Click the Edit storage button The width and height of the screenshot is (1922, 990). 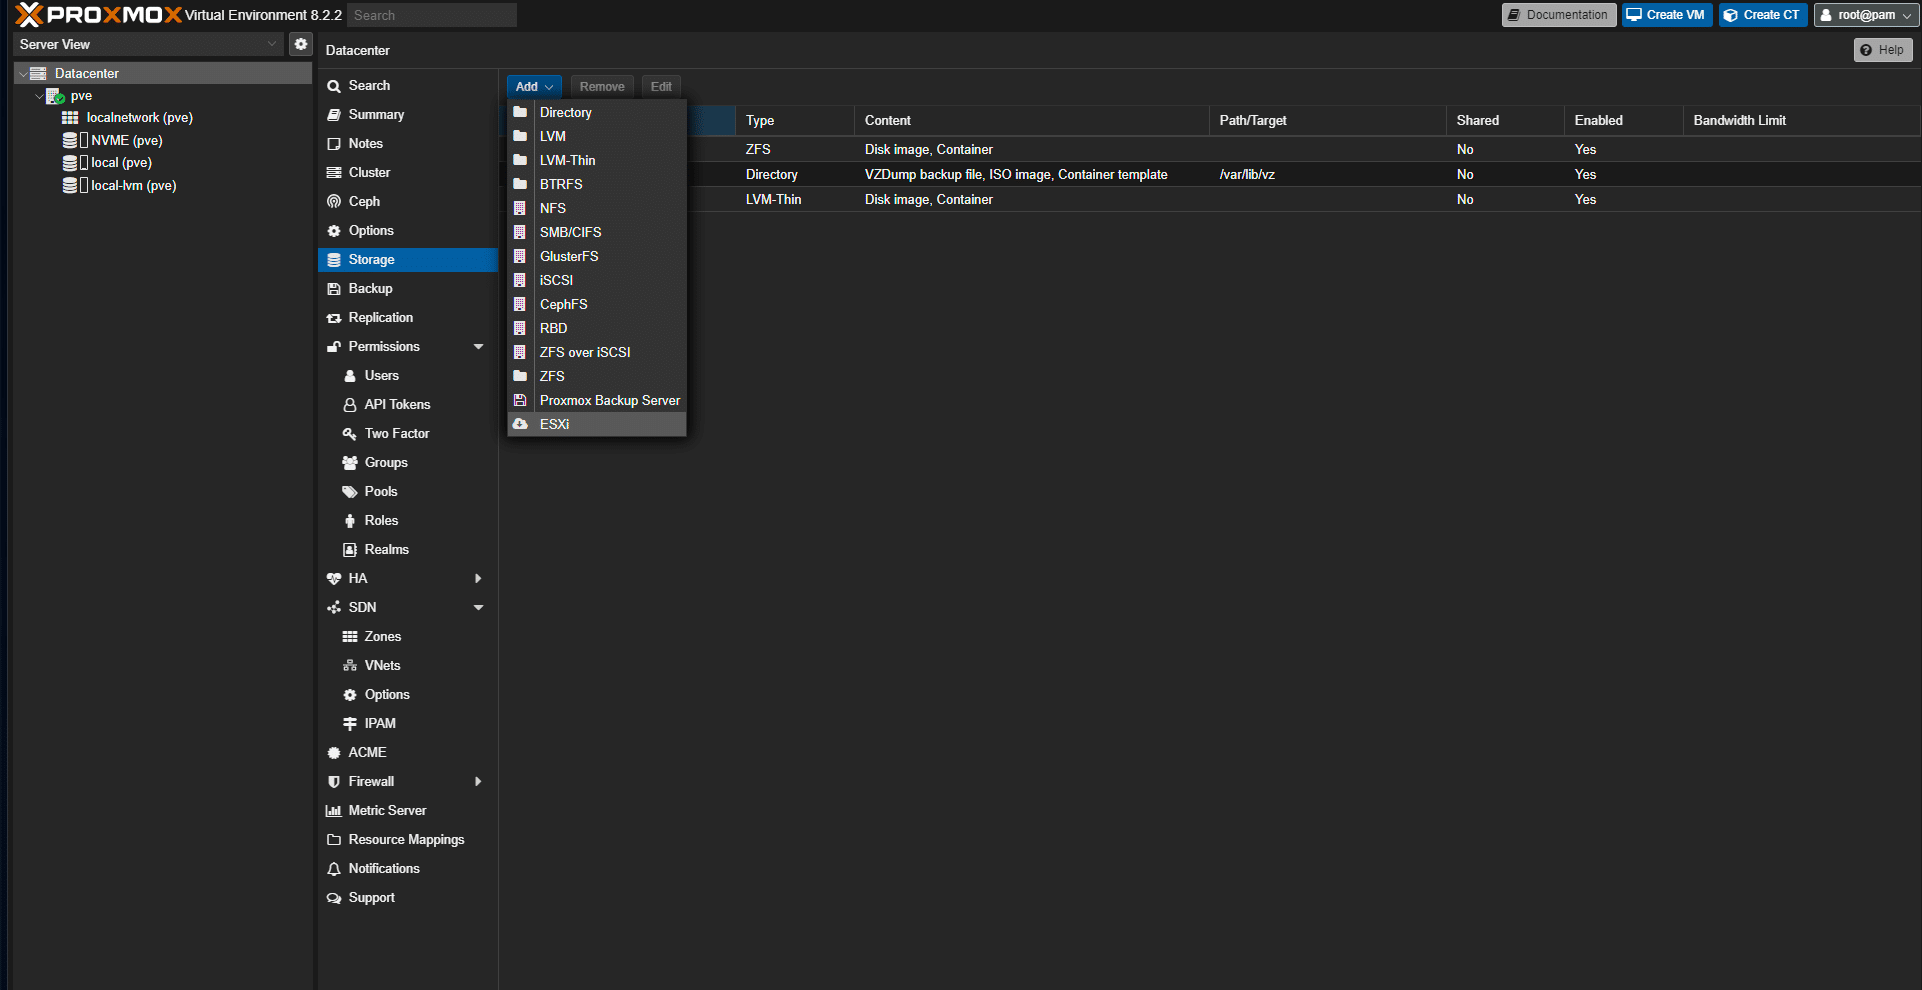661,87
